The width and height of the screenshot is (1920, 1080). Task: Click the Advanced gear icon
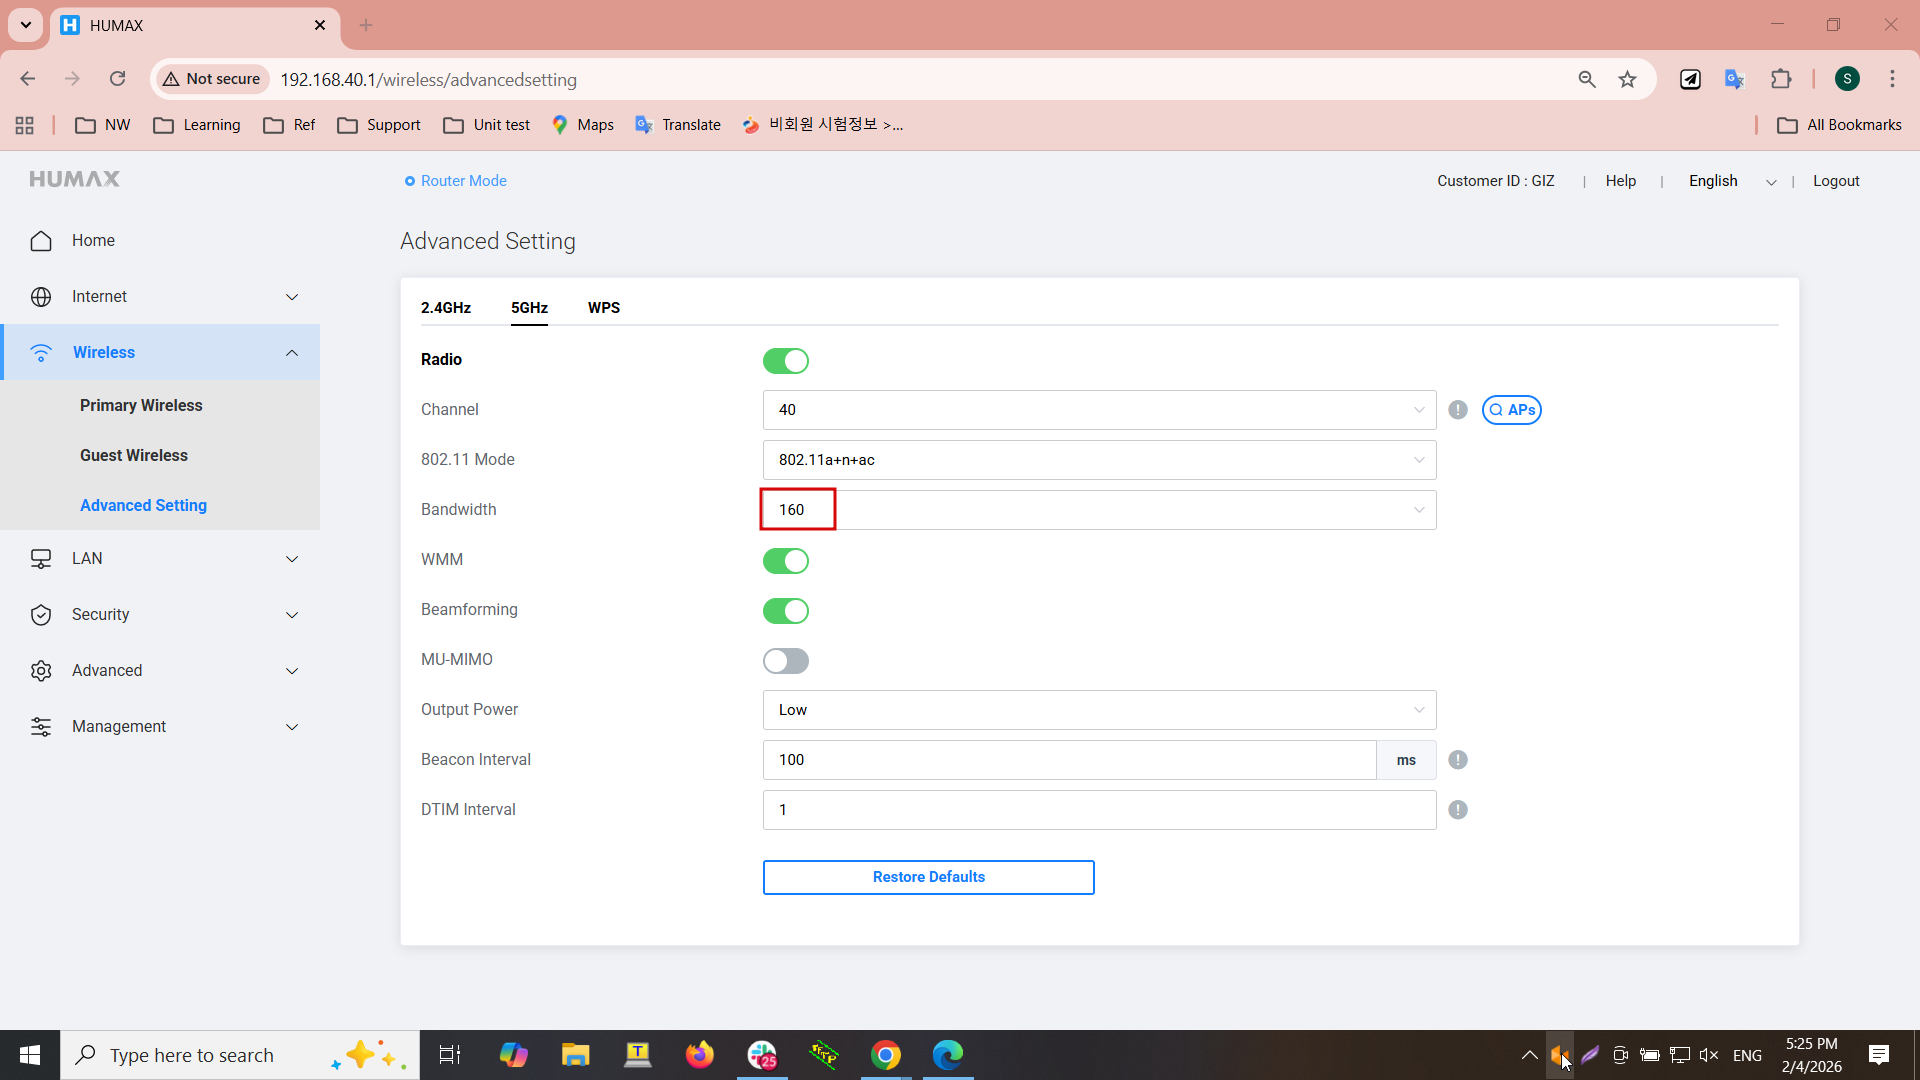41,671
